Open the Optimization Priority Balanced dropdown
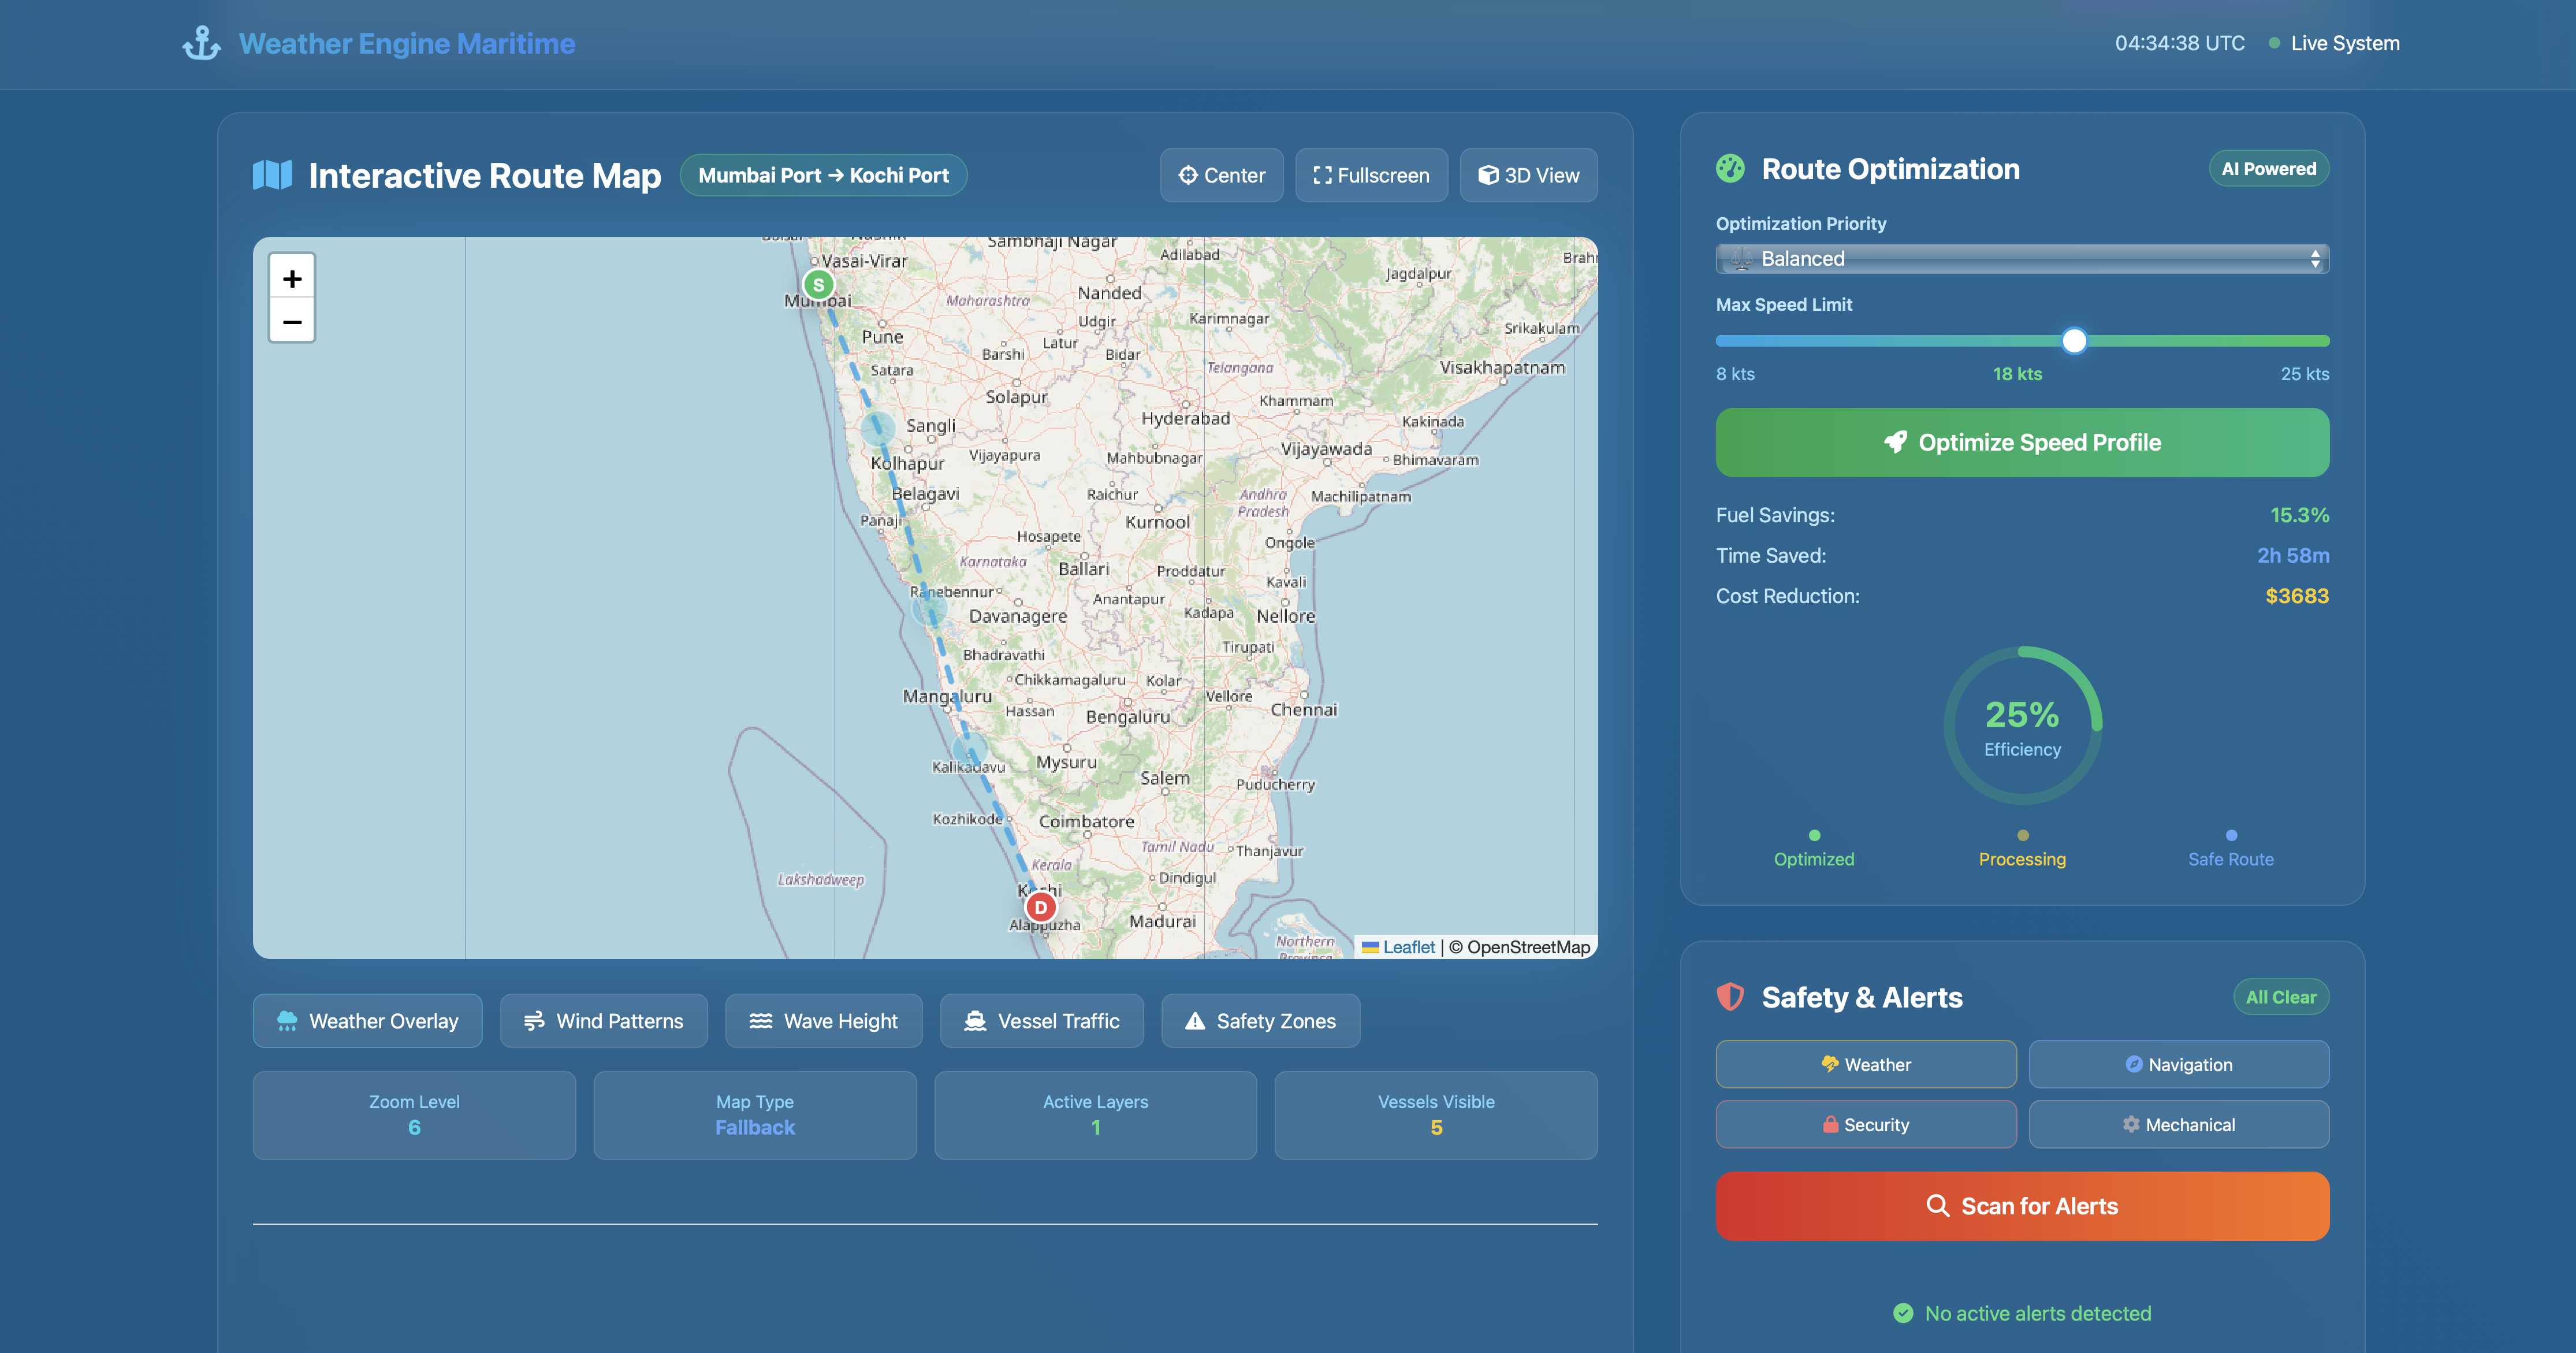2576x1353 pixels. click(x=2021, y=259)
